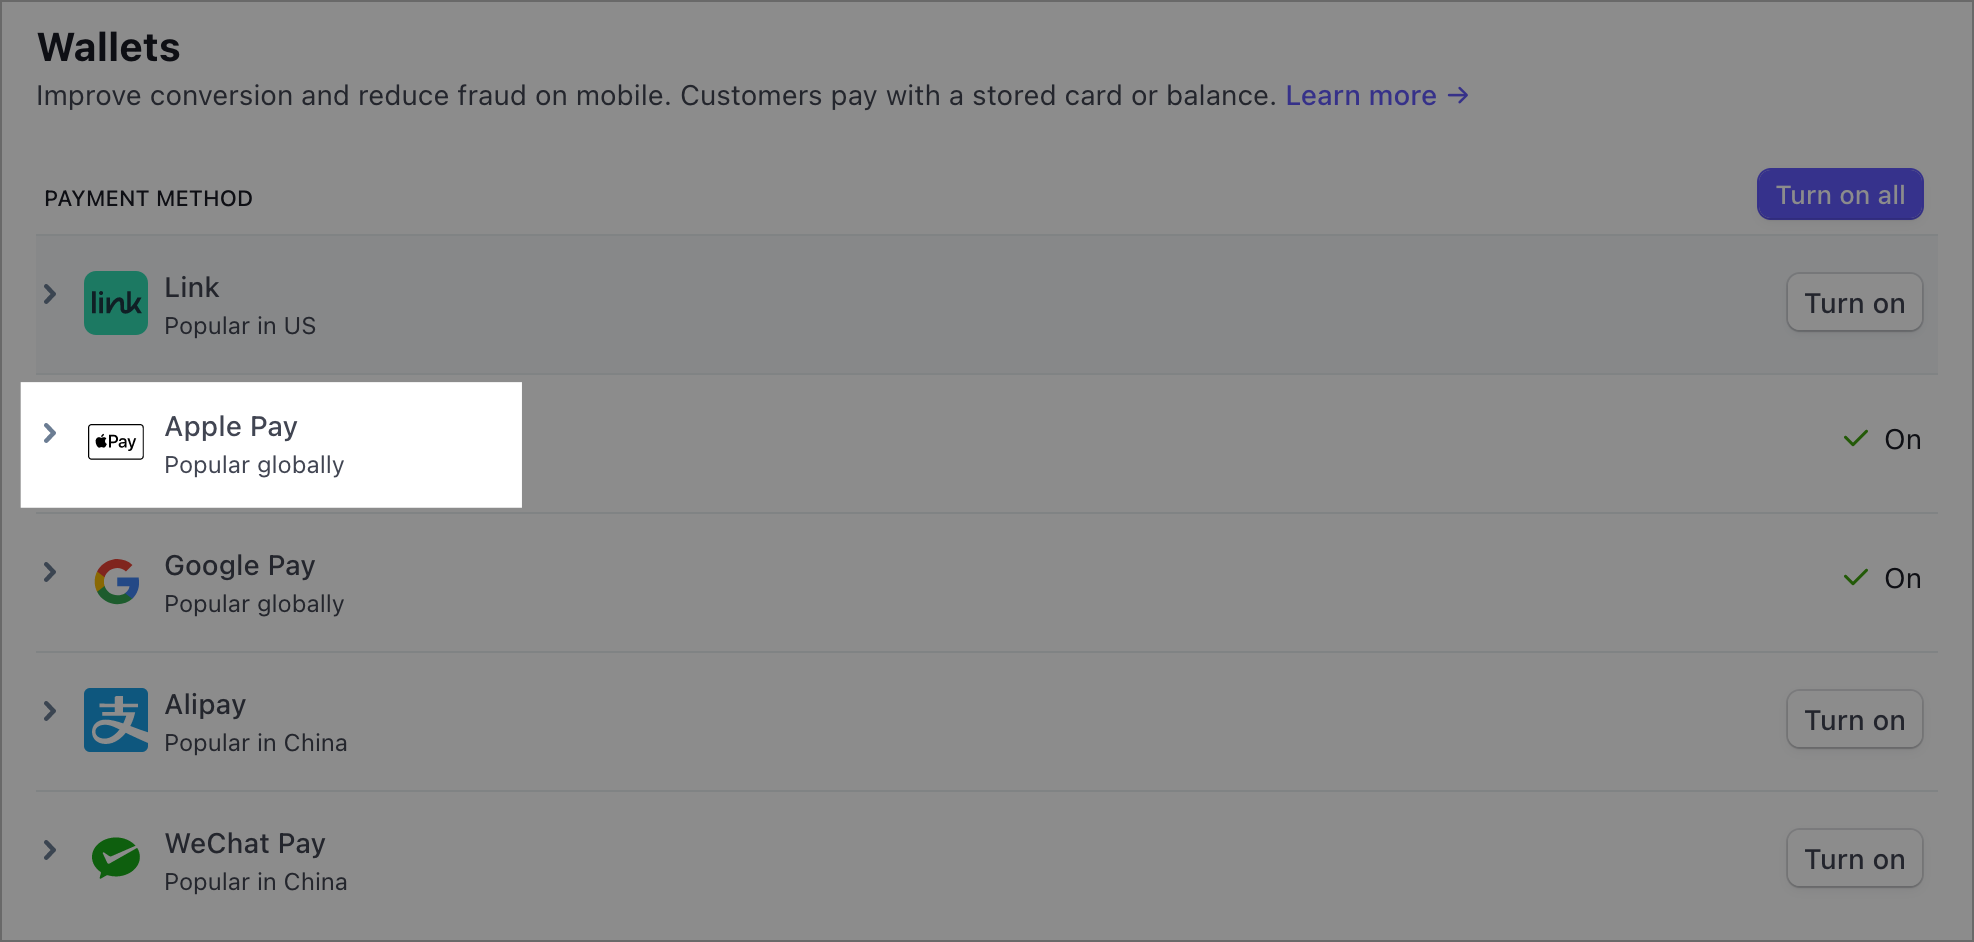Click the green checkmark for Google Pay

[1856, 577]
